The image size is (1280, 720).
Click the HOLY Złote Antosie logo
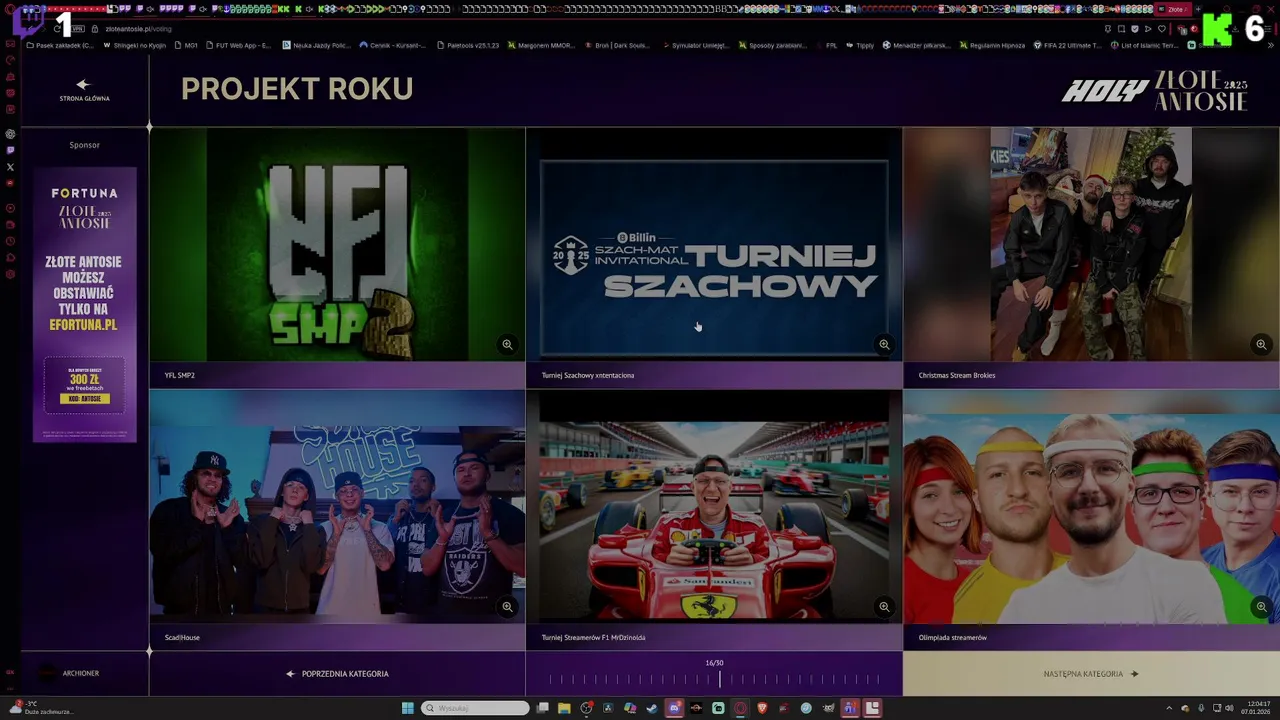click(x=1154, y=91)
